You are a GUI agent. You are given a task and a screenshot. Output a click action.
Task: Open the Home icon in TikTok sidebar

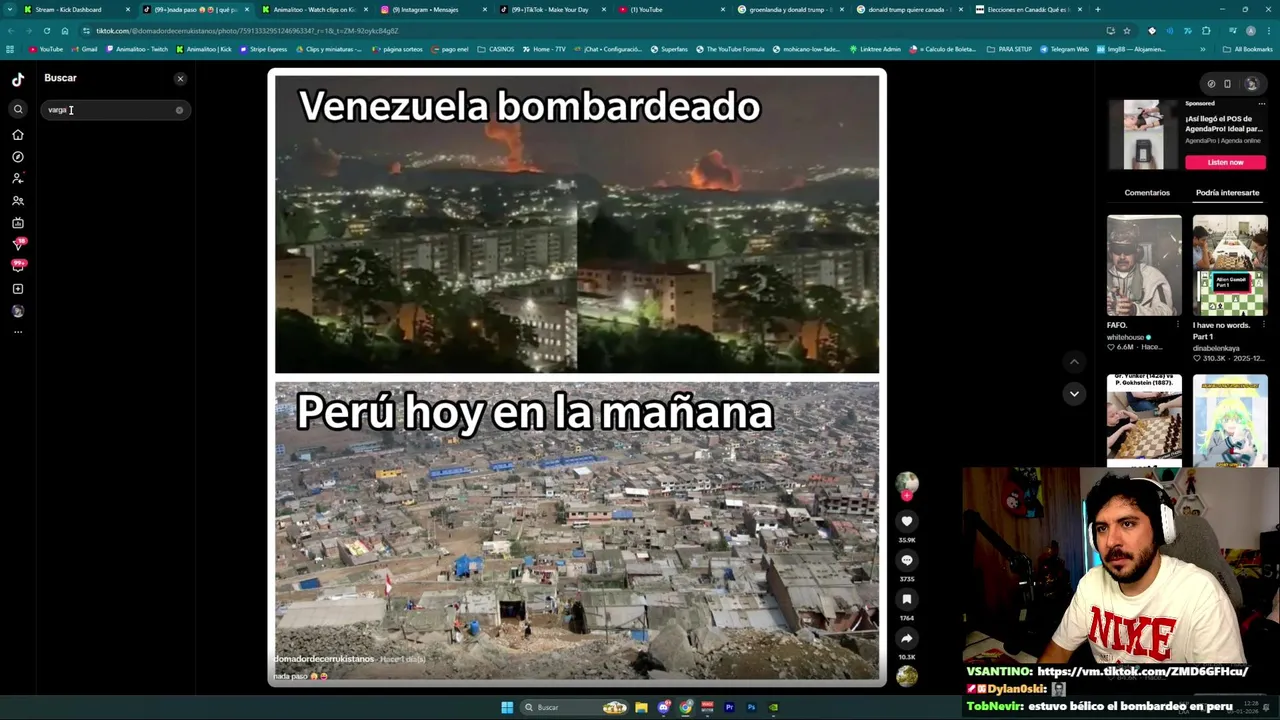[18, 135]
